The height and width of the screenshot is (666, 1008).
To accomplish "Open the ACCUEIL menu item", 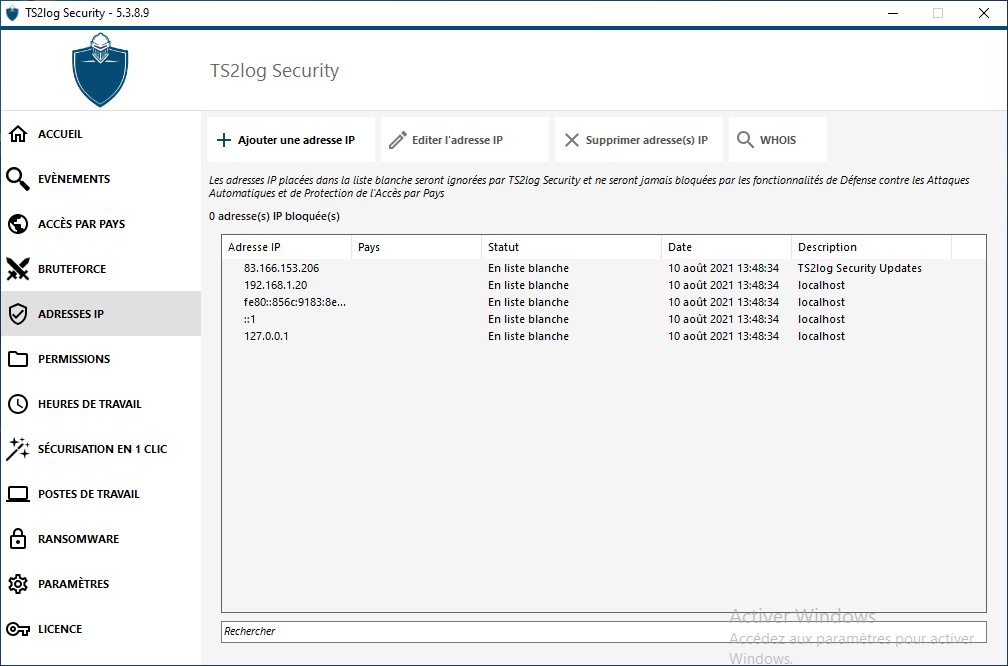I will (101, 134).
